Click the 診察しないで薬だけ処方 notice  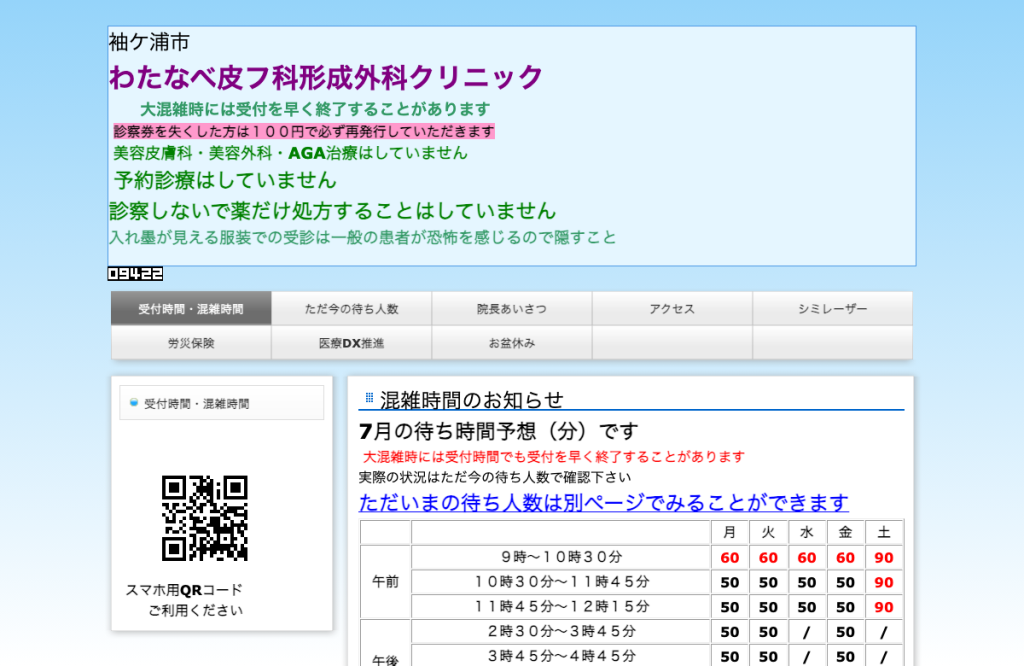point(332,210)
